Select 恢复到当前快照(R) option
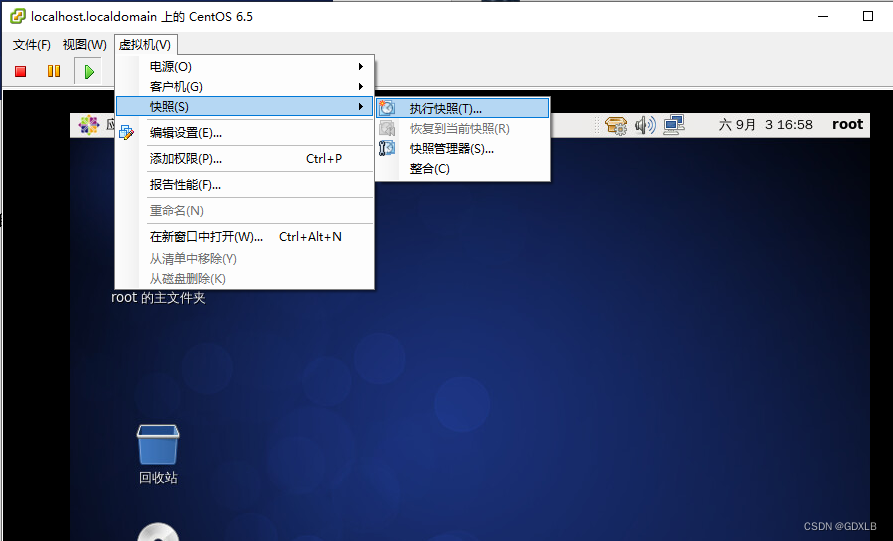893x541 pixels. (x=462, y=129)
